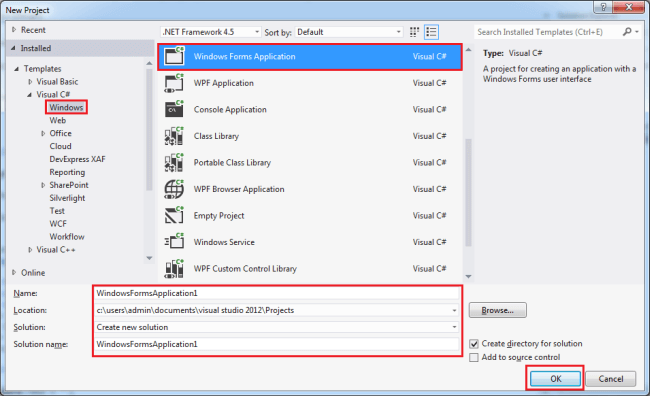Collapse the Visual C# node
The height and width of the screenshot is (396, 650).
pyautogui.click(x=29, y=95)
